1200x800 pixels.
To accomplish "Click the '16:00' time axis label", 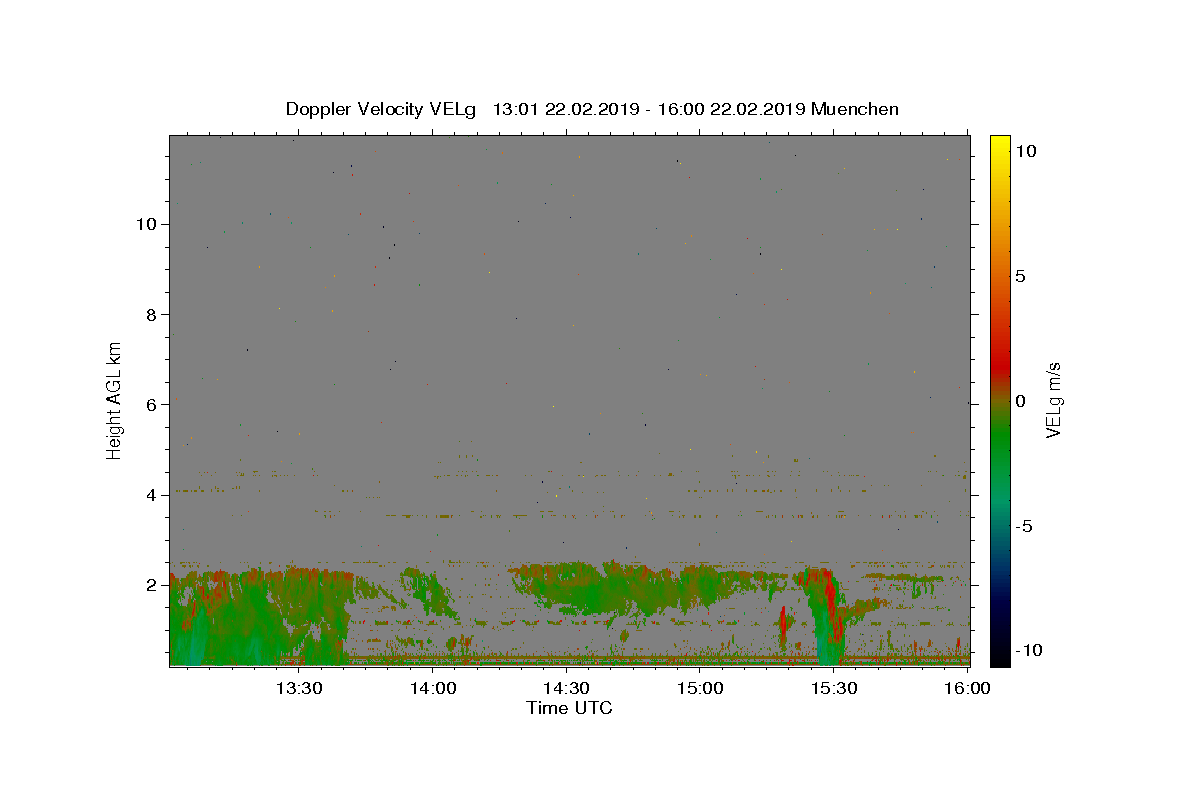I will coord(968,688).
